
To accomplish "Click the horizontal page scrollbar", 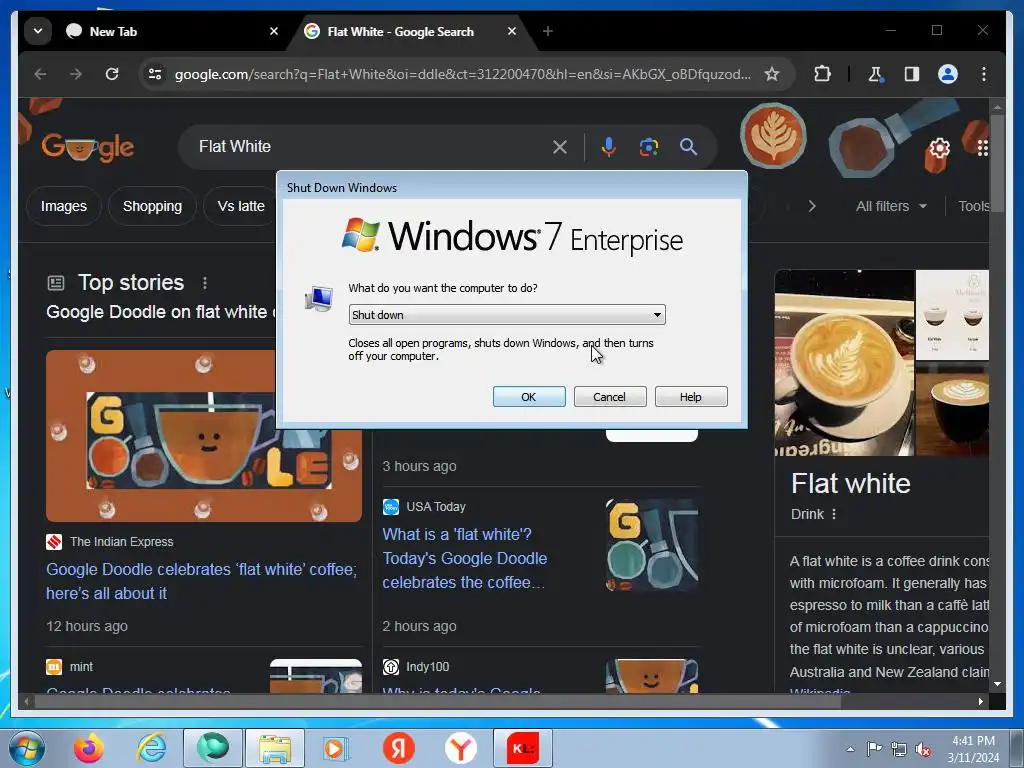I will click(x=438, y=701).
